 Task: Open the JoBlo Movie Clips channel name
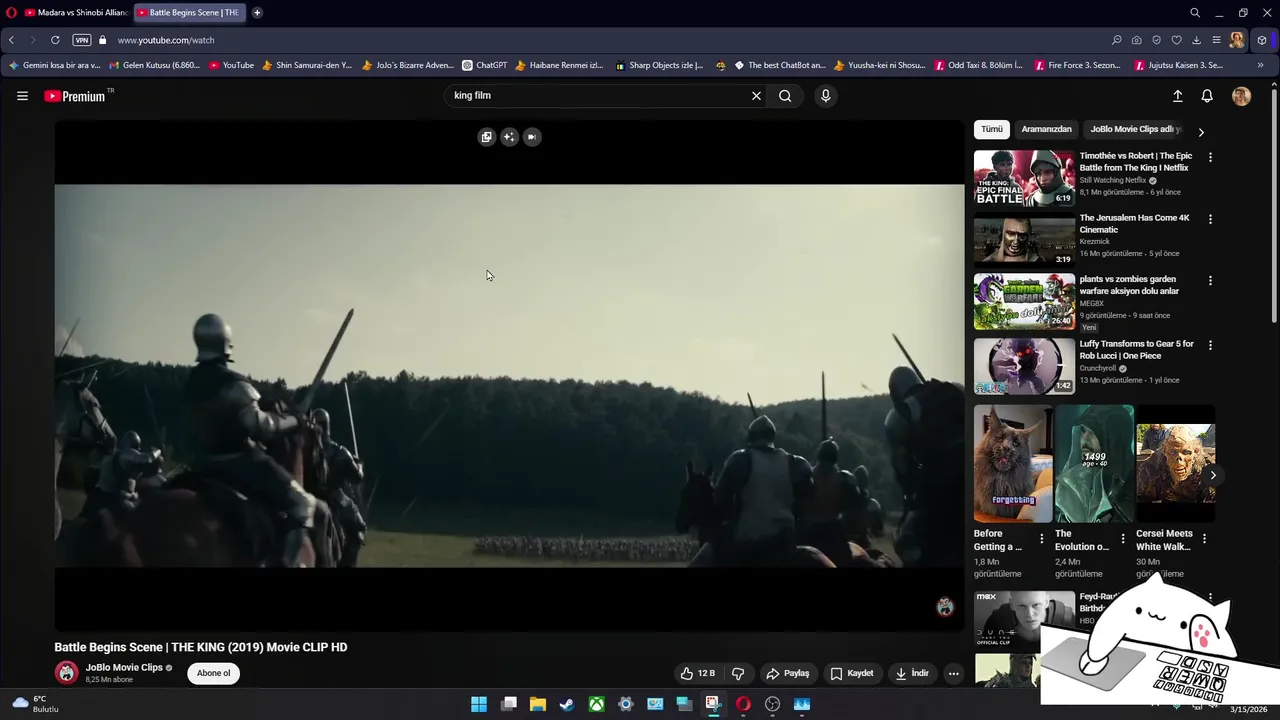(x=124, y=667)
